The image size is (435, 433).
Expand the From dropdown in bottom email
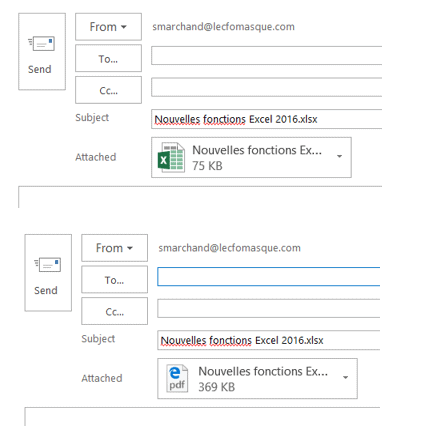(114, 248)
